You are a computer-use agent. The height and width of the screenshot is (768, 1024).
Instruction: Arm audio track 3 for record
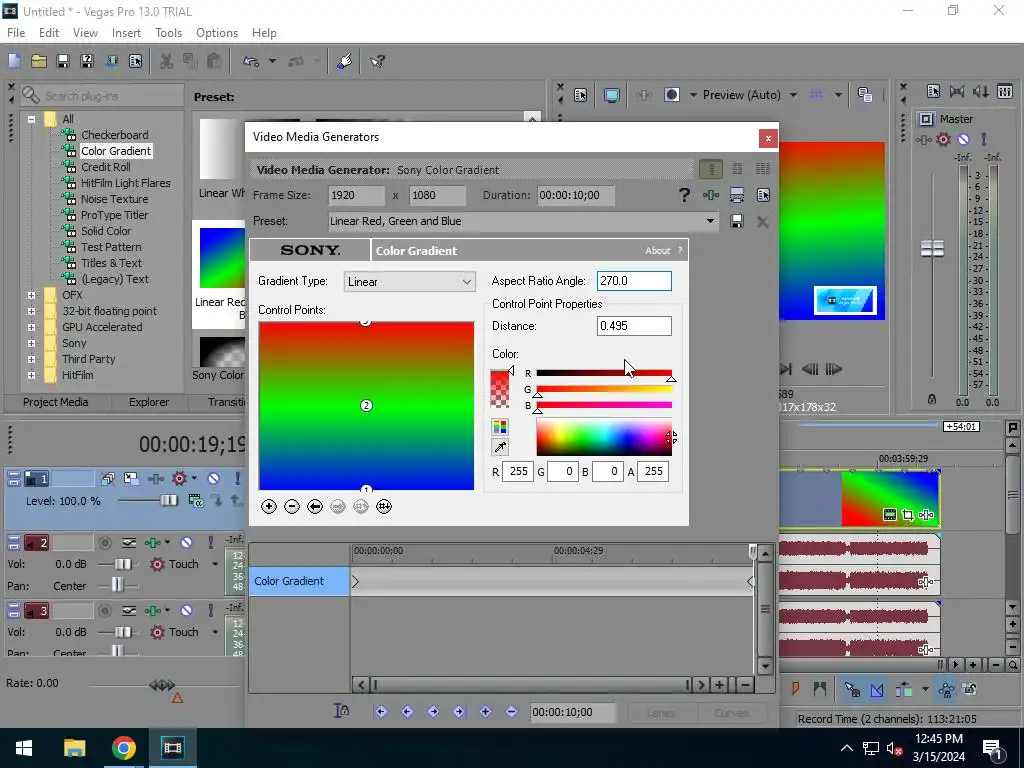pyautogui.click(x=104, y=611)
